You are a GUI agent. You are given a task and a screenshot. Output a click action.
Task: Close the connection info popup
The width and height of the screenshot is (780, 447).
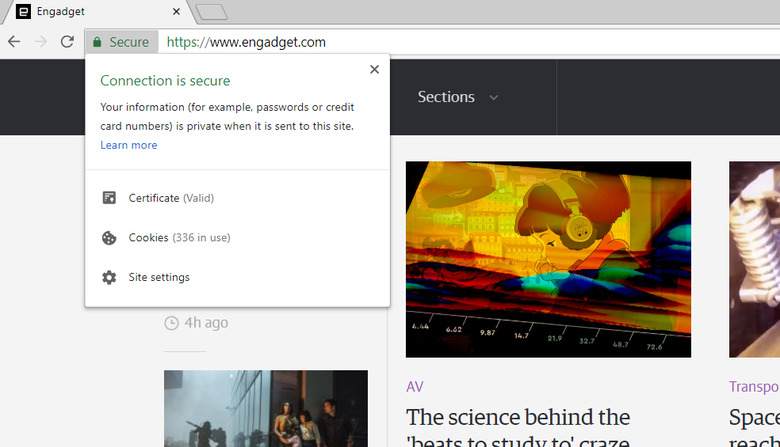(375, 70)
